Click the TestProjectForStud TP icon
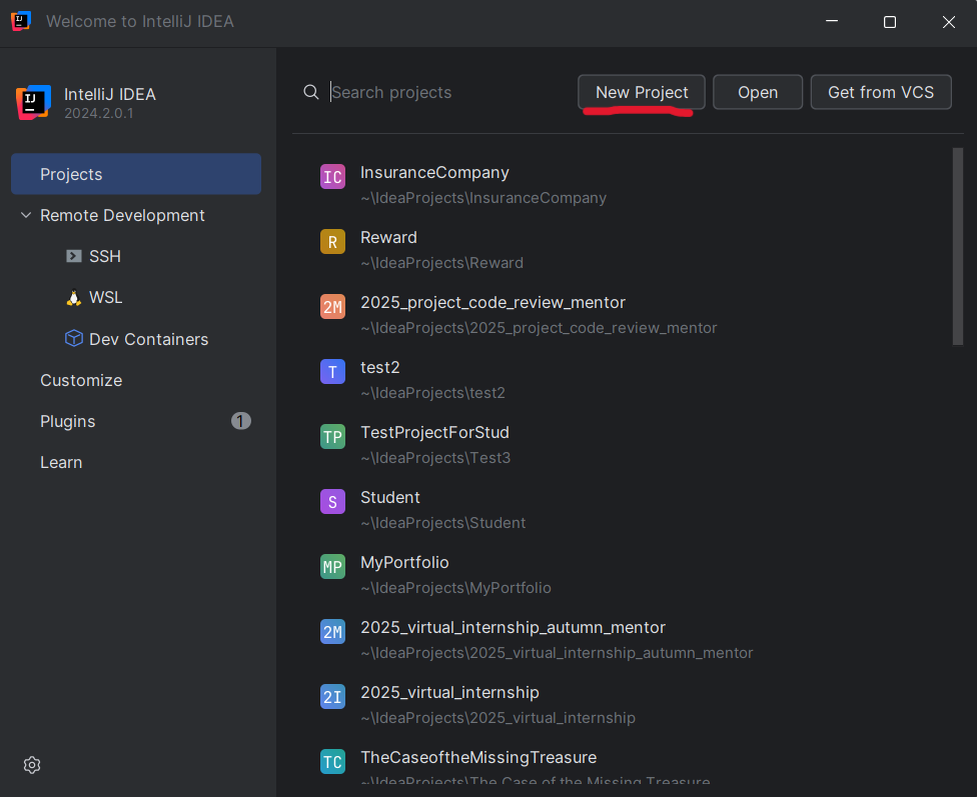977x797 pixels. pos(333,437)
